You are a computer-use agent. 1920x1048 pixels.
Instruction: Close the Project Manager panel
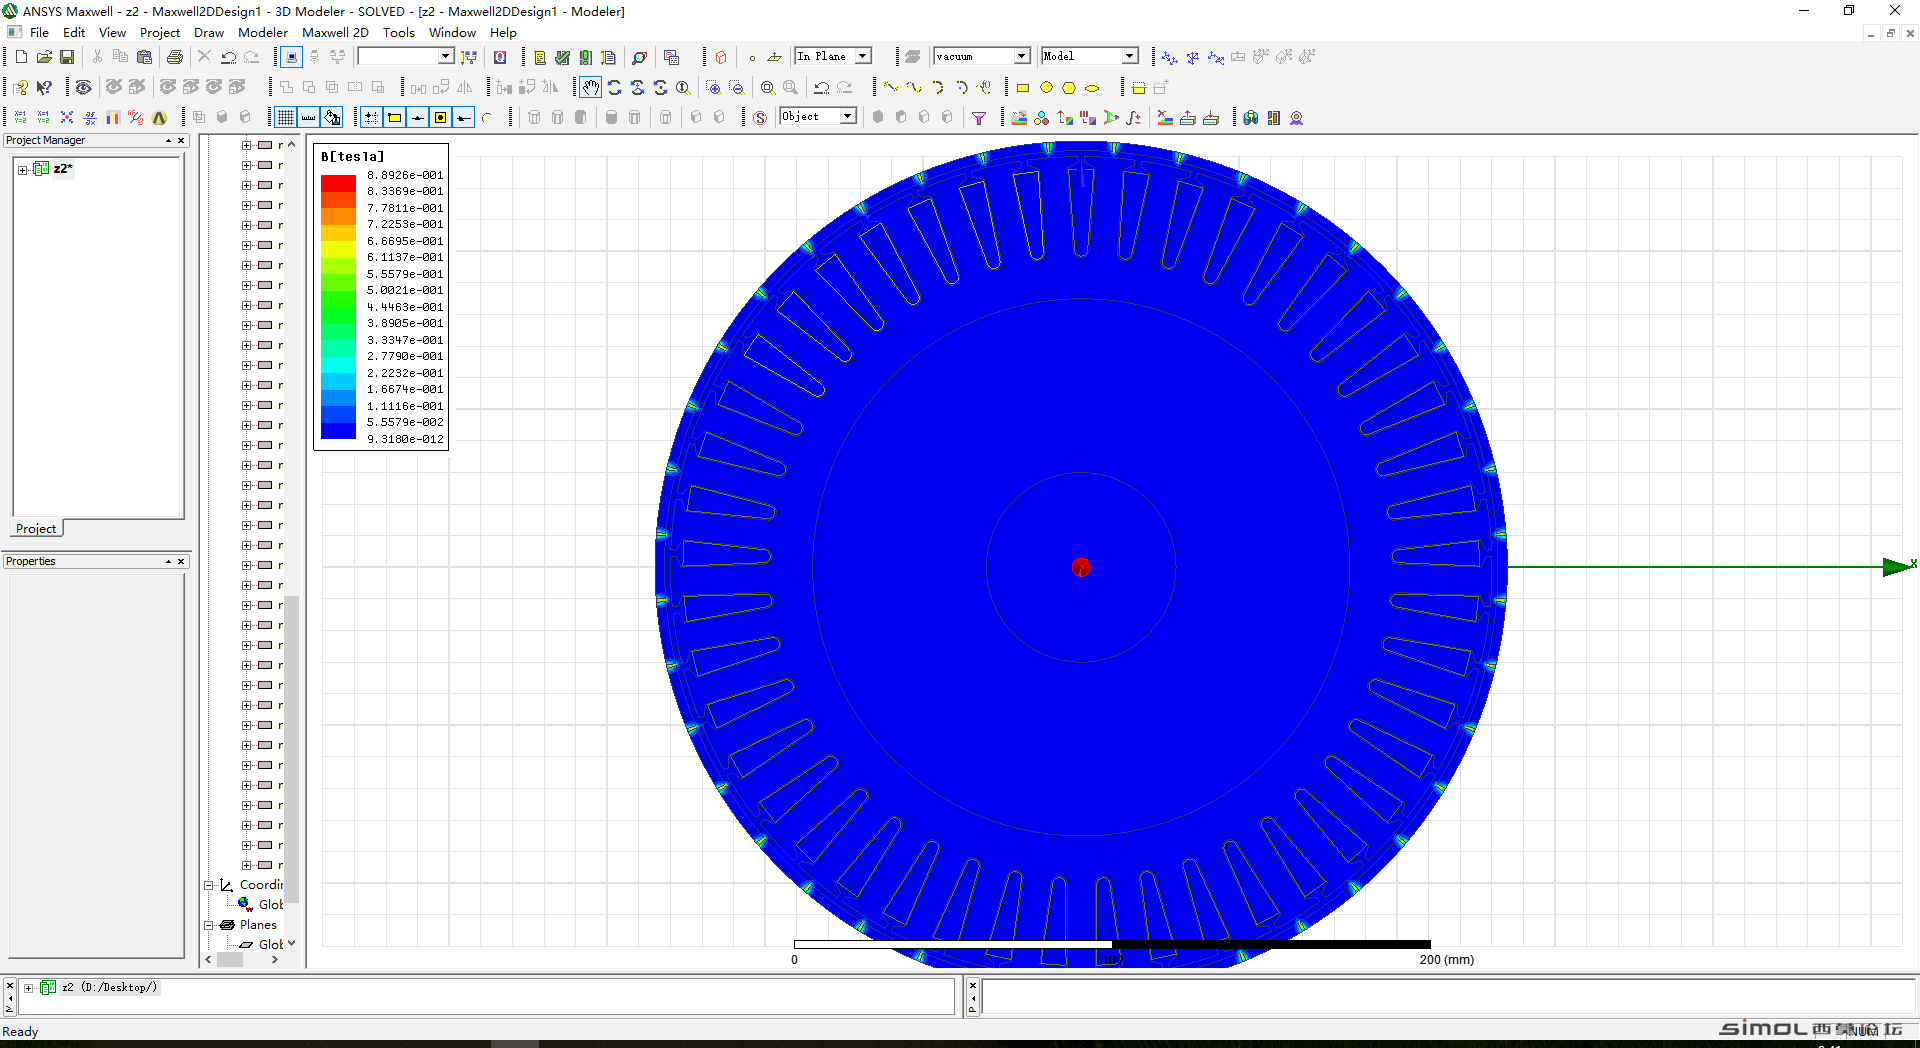tap(181, 140)
